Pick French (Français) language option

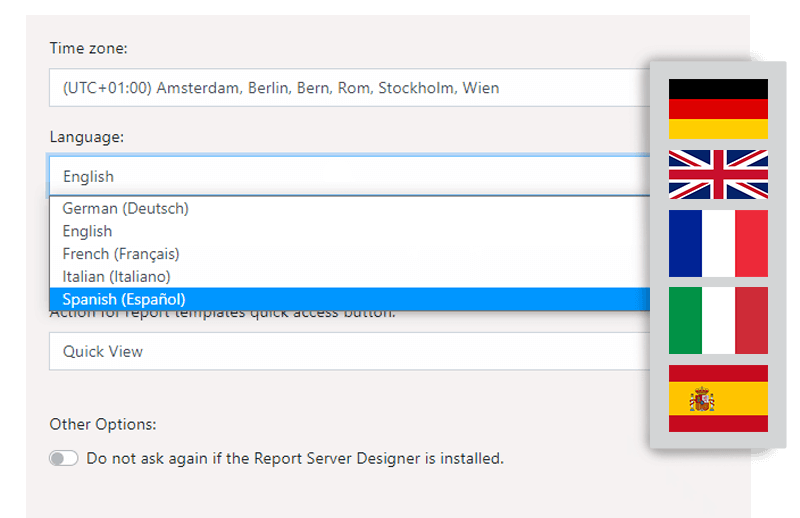tap(349, 254)
